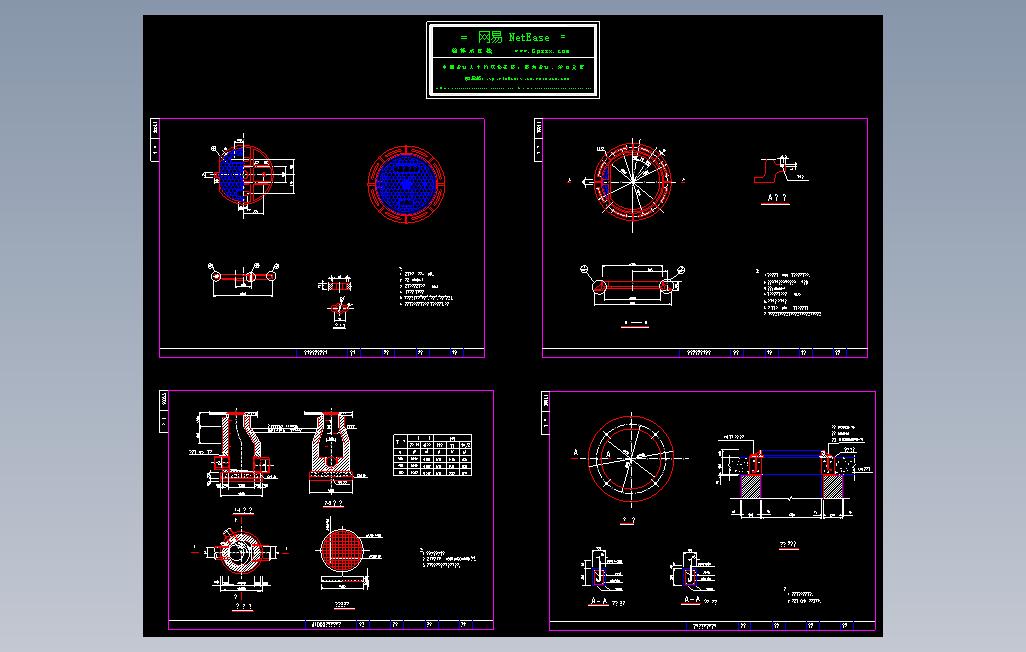Click the green website URL under NetEase heading
Screen dimensions: 1026x652
pos(542,51)
